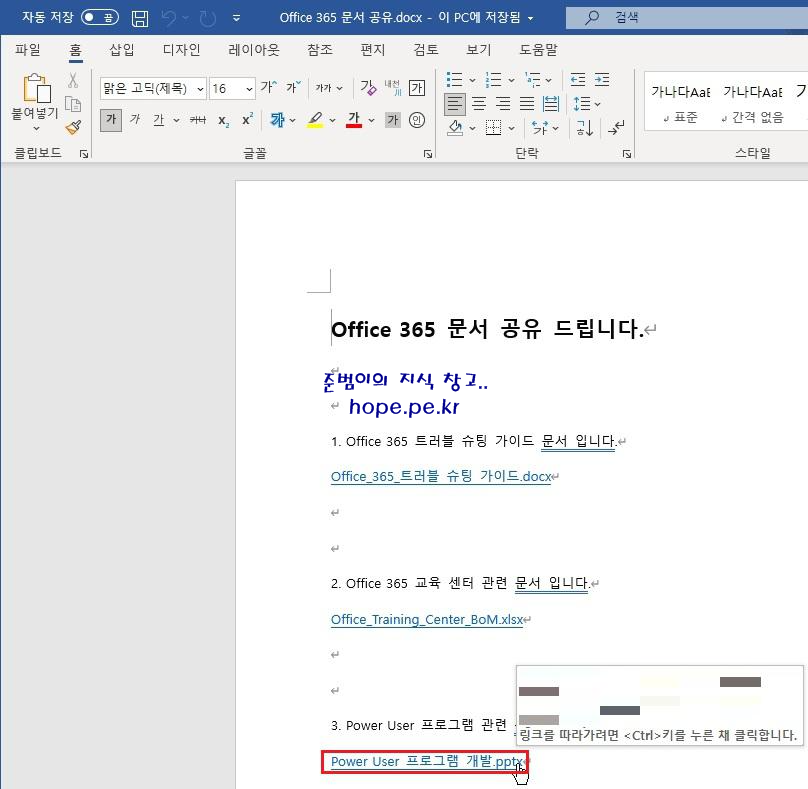This screenshot has width=808, height=789.
Task: Expand the 붙여넣기 paste options arrow
Action: [x=36, y=128]
